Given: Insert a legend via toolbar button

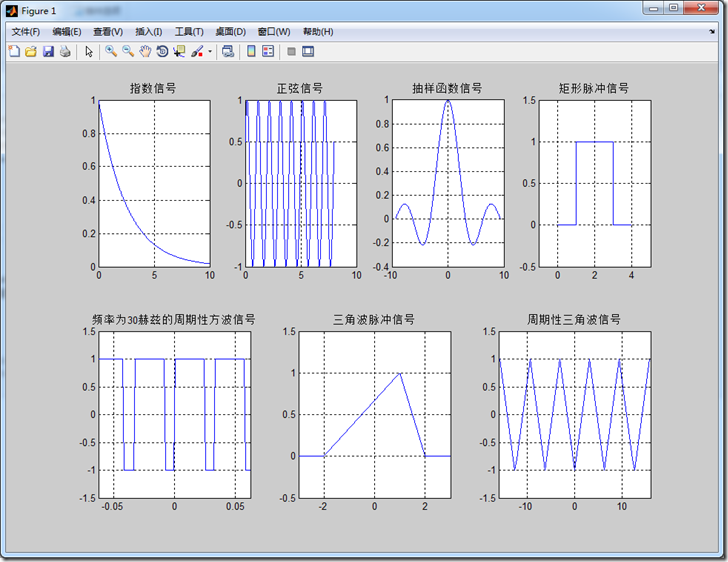Looking at the screenshot, I should (x=268, y=51).
